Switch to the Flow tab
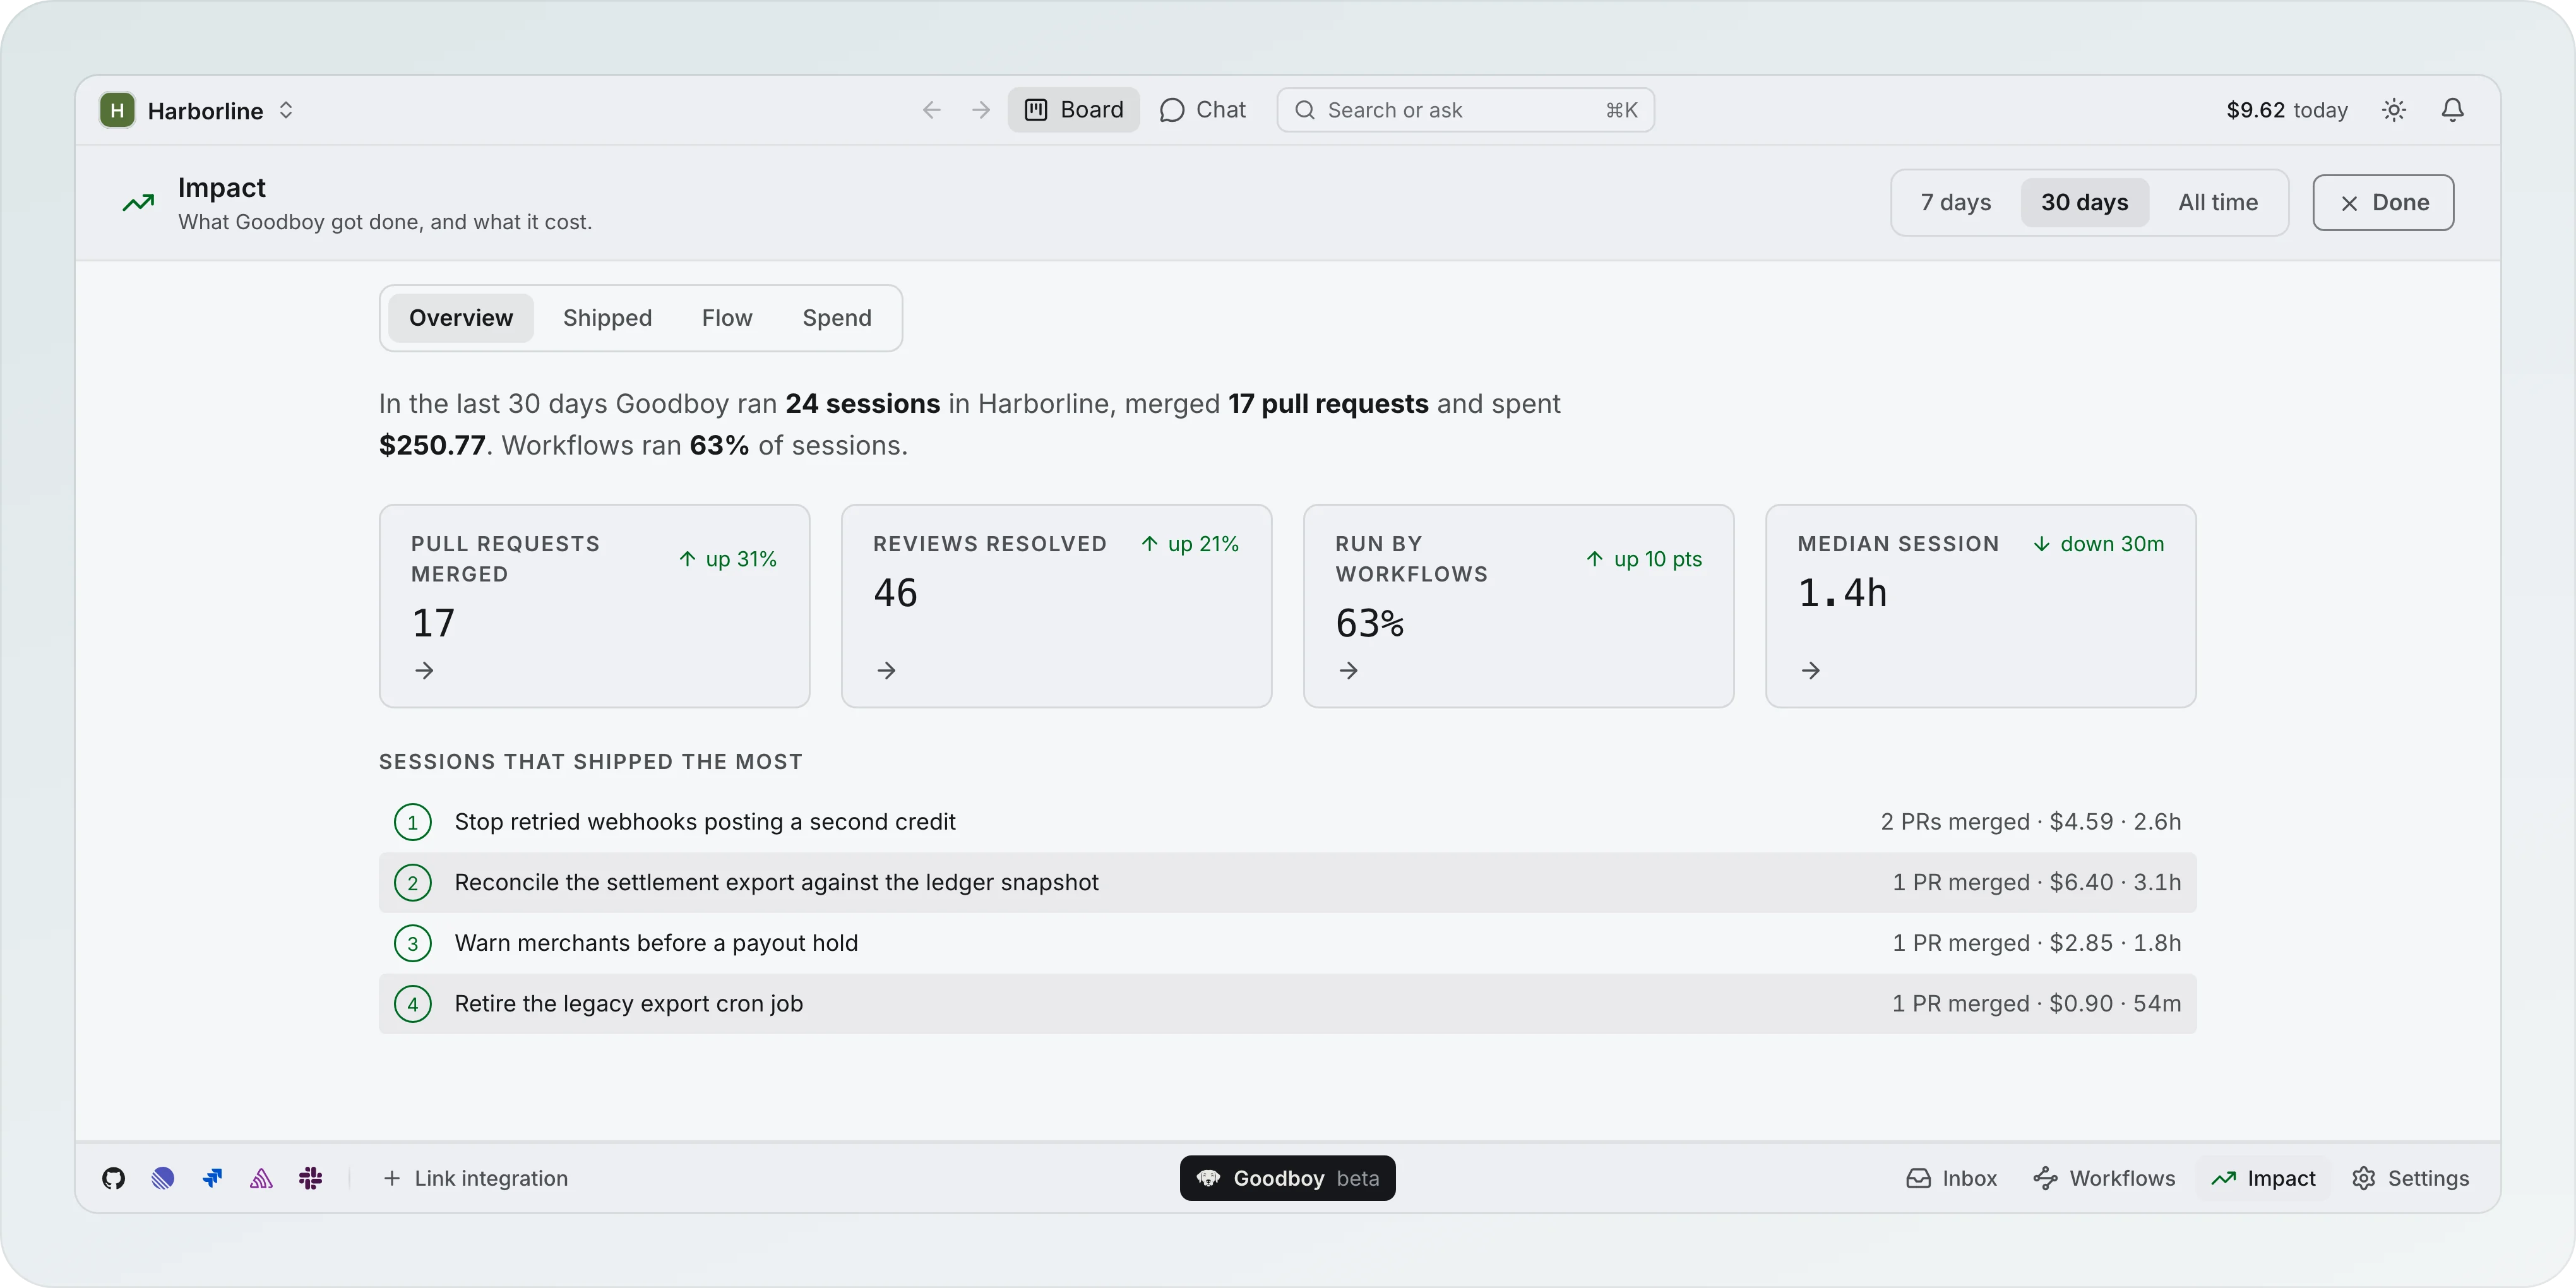 click(x=727, y=318)
